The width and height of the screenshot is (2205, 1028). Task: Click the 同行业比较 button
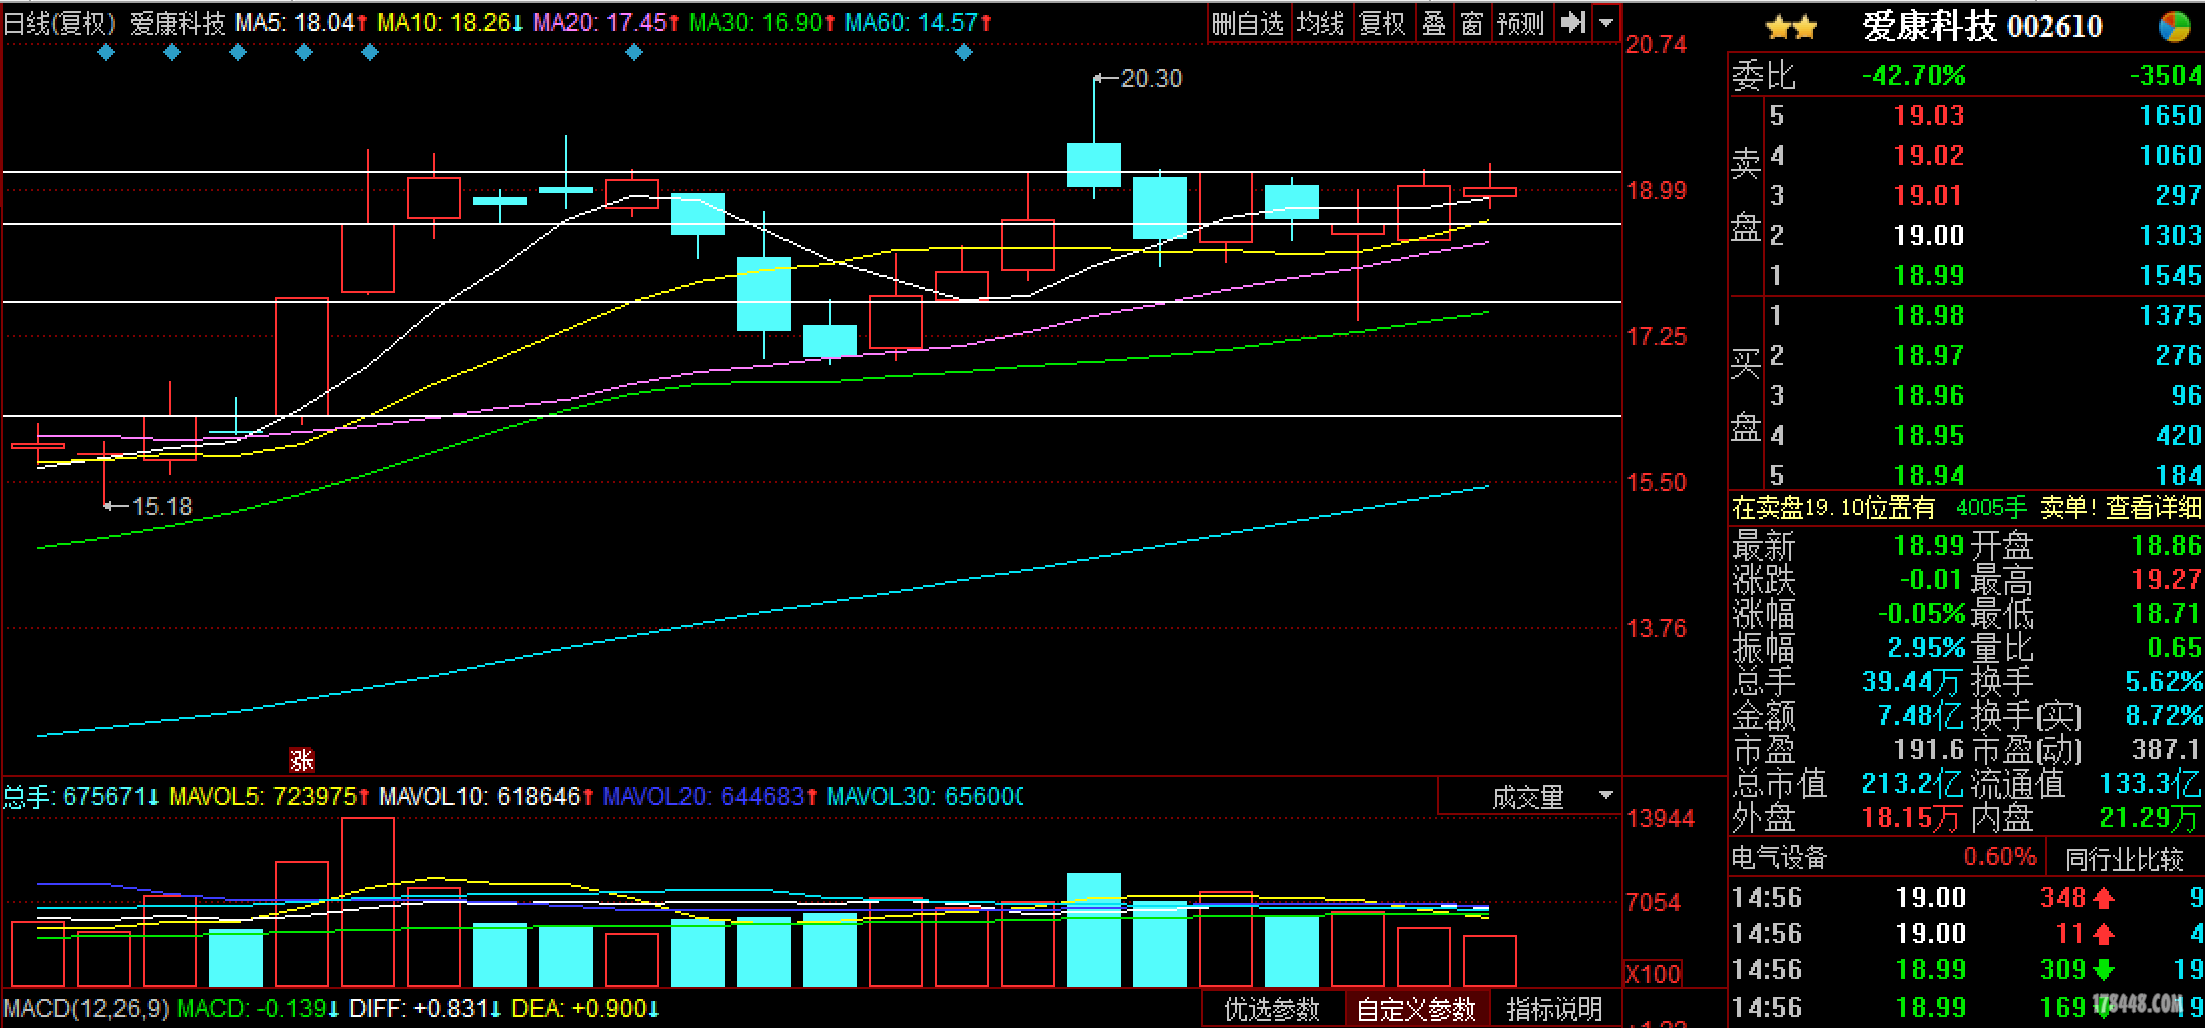[2124, 859]
